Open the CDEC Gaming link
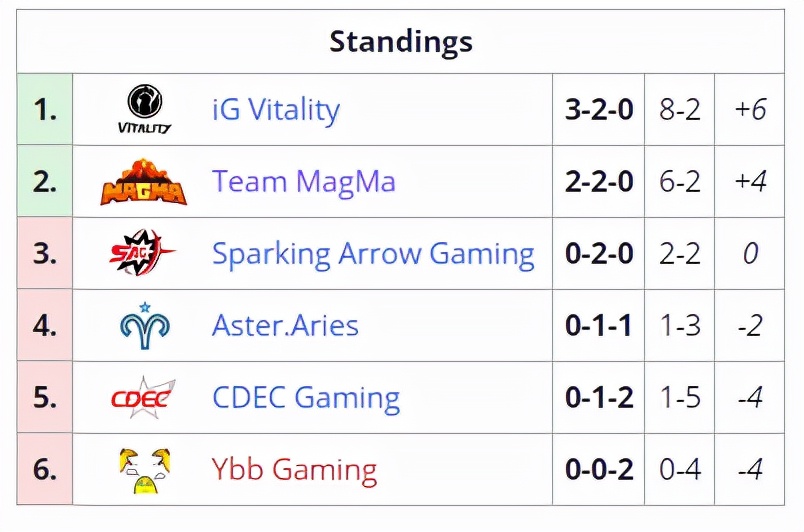Image resolution: width=804 pixels, height=532 pixels. tap(306, 398)
